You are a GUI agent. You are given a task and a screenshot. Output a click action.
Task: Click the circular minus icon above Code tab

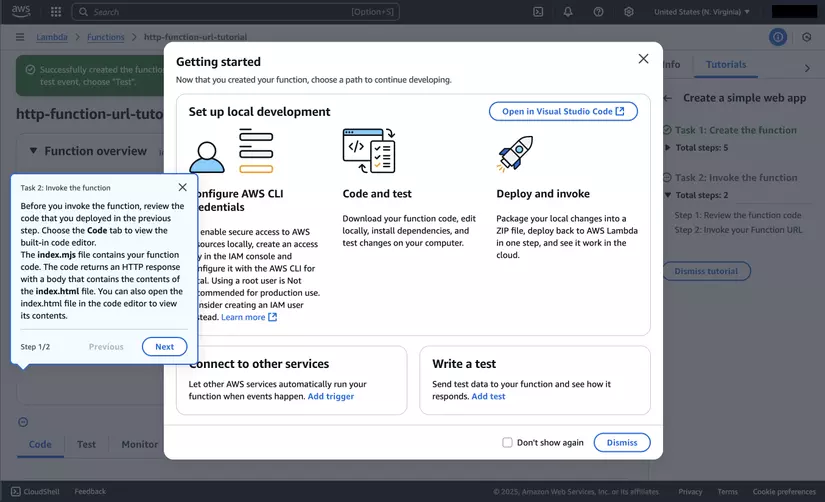pyautogui.click(x=23, y=422)
